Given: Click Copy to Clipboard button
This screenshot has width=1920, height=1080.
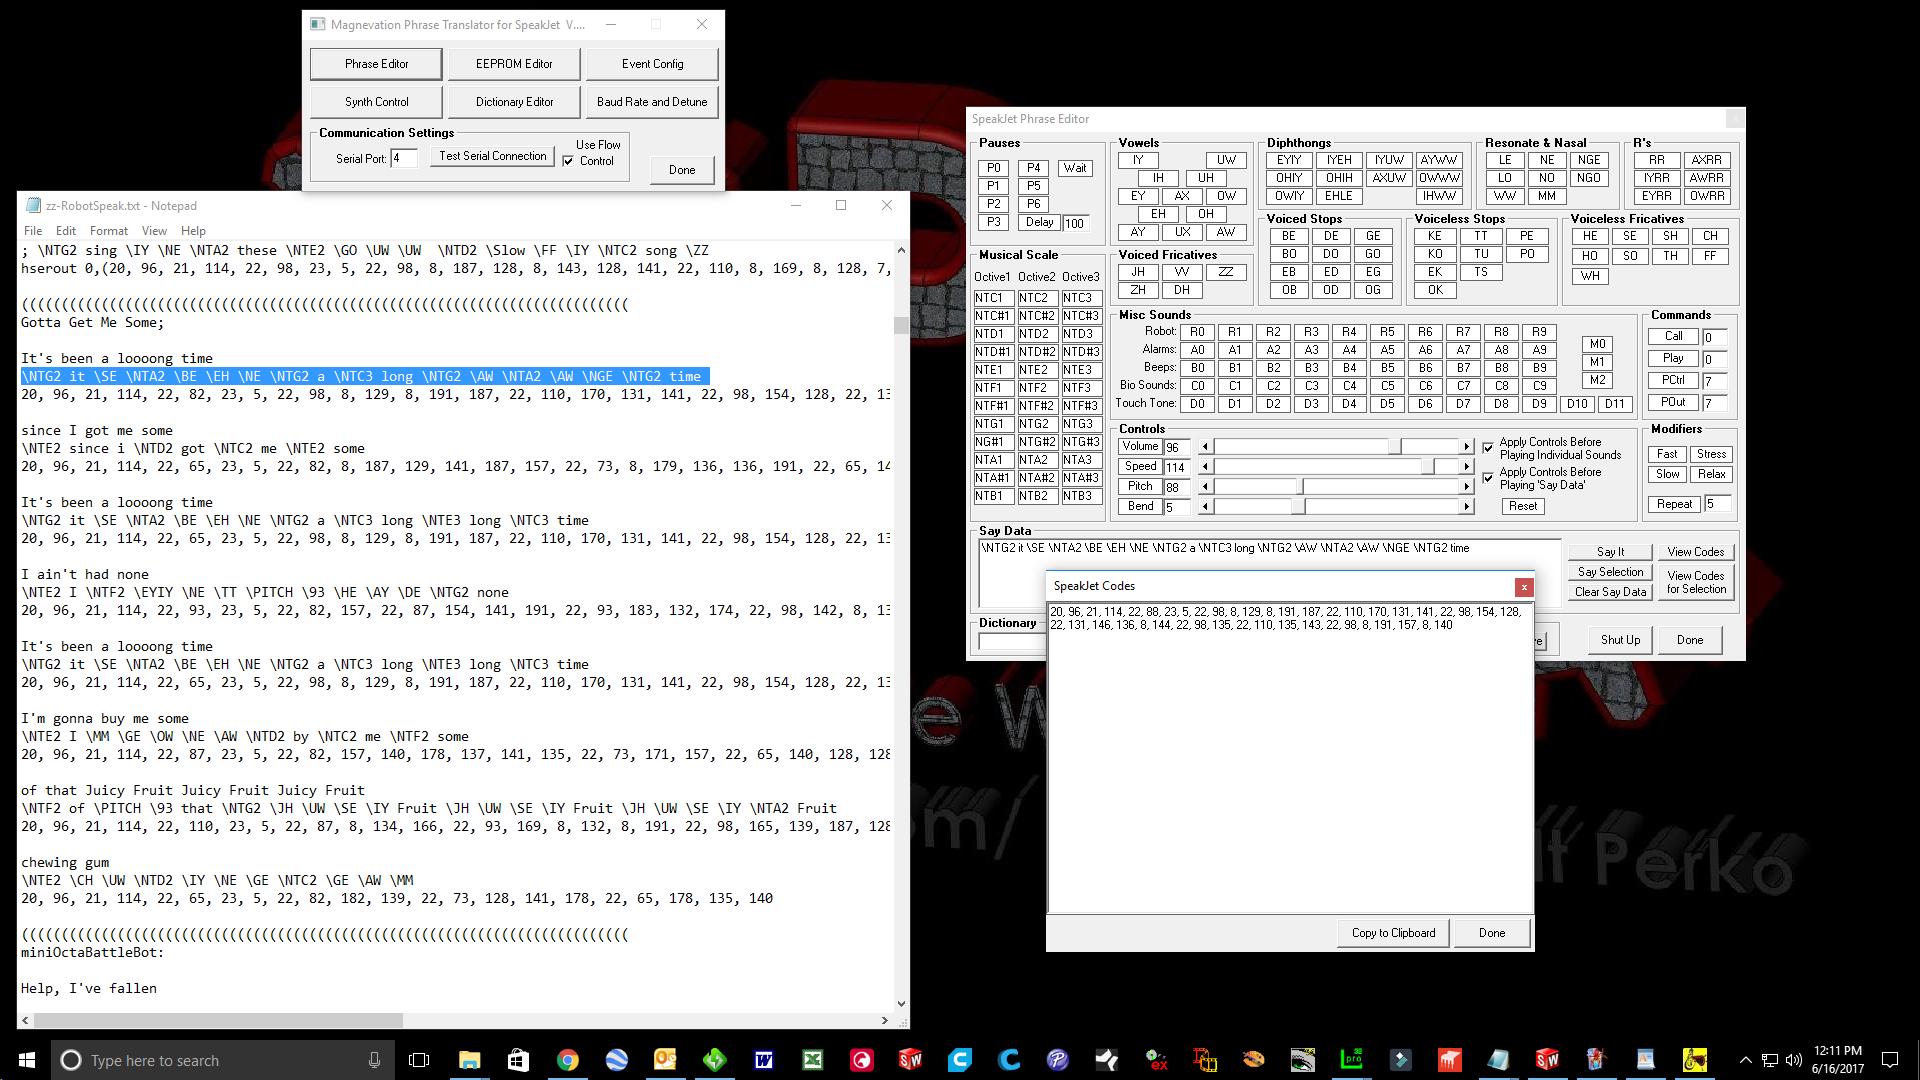Looking at the screenshot, I should tap(1393, 933).
